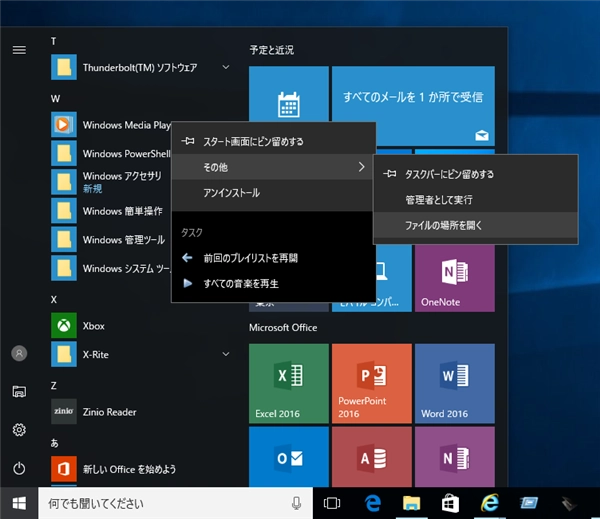
Task: Open the hamburger menu in Start
Action: coord(19,50)
